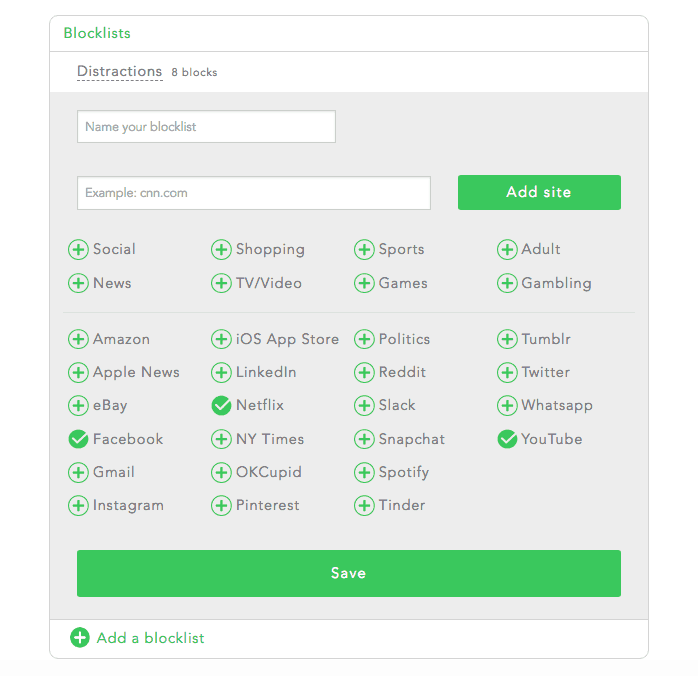Save the blocklist with Save button
Screen dimensions: 698x676
tap(349, 573)
